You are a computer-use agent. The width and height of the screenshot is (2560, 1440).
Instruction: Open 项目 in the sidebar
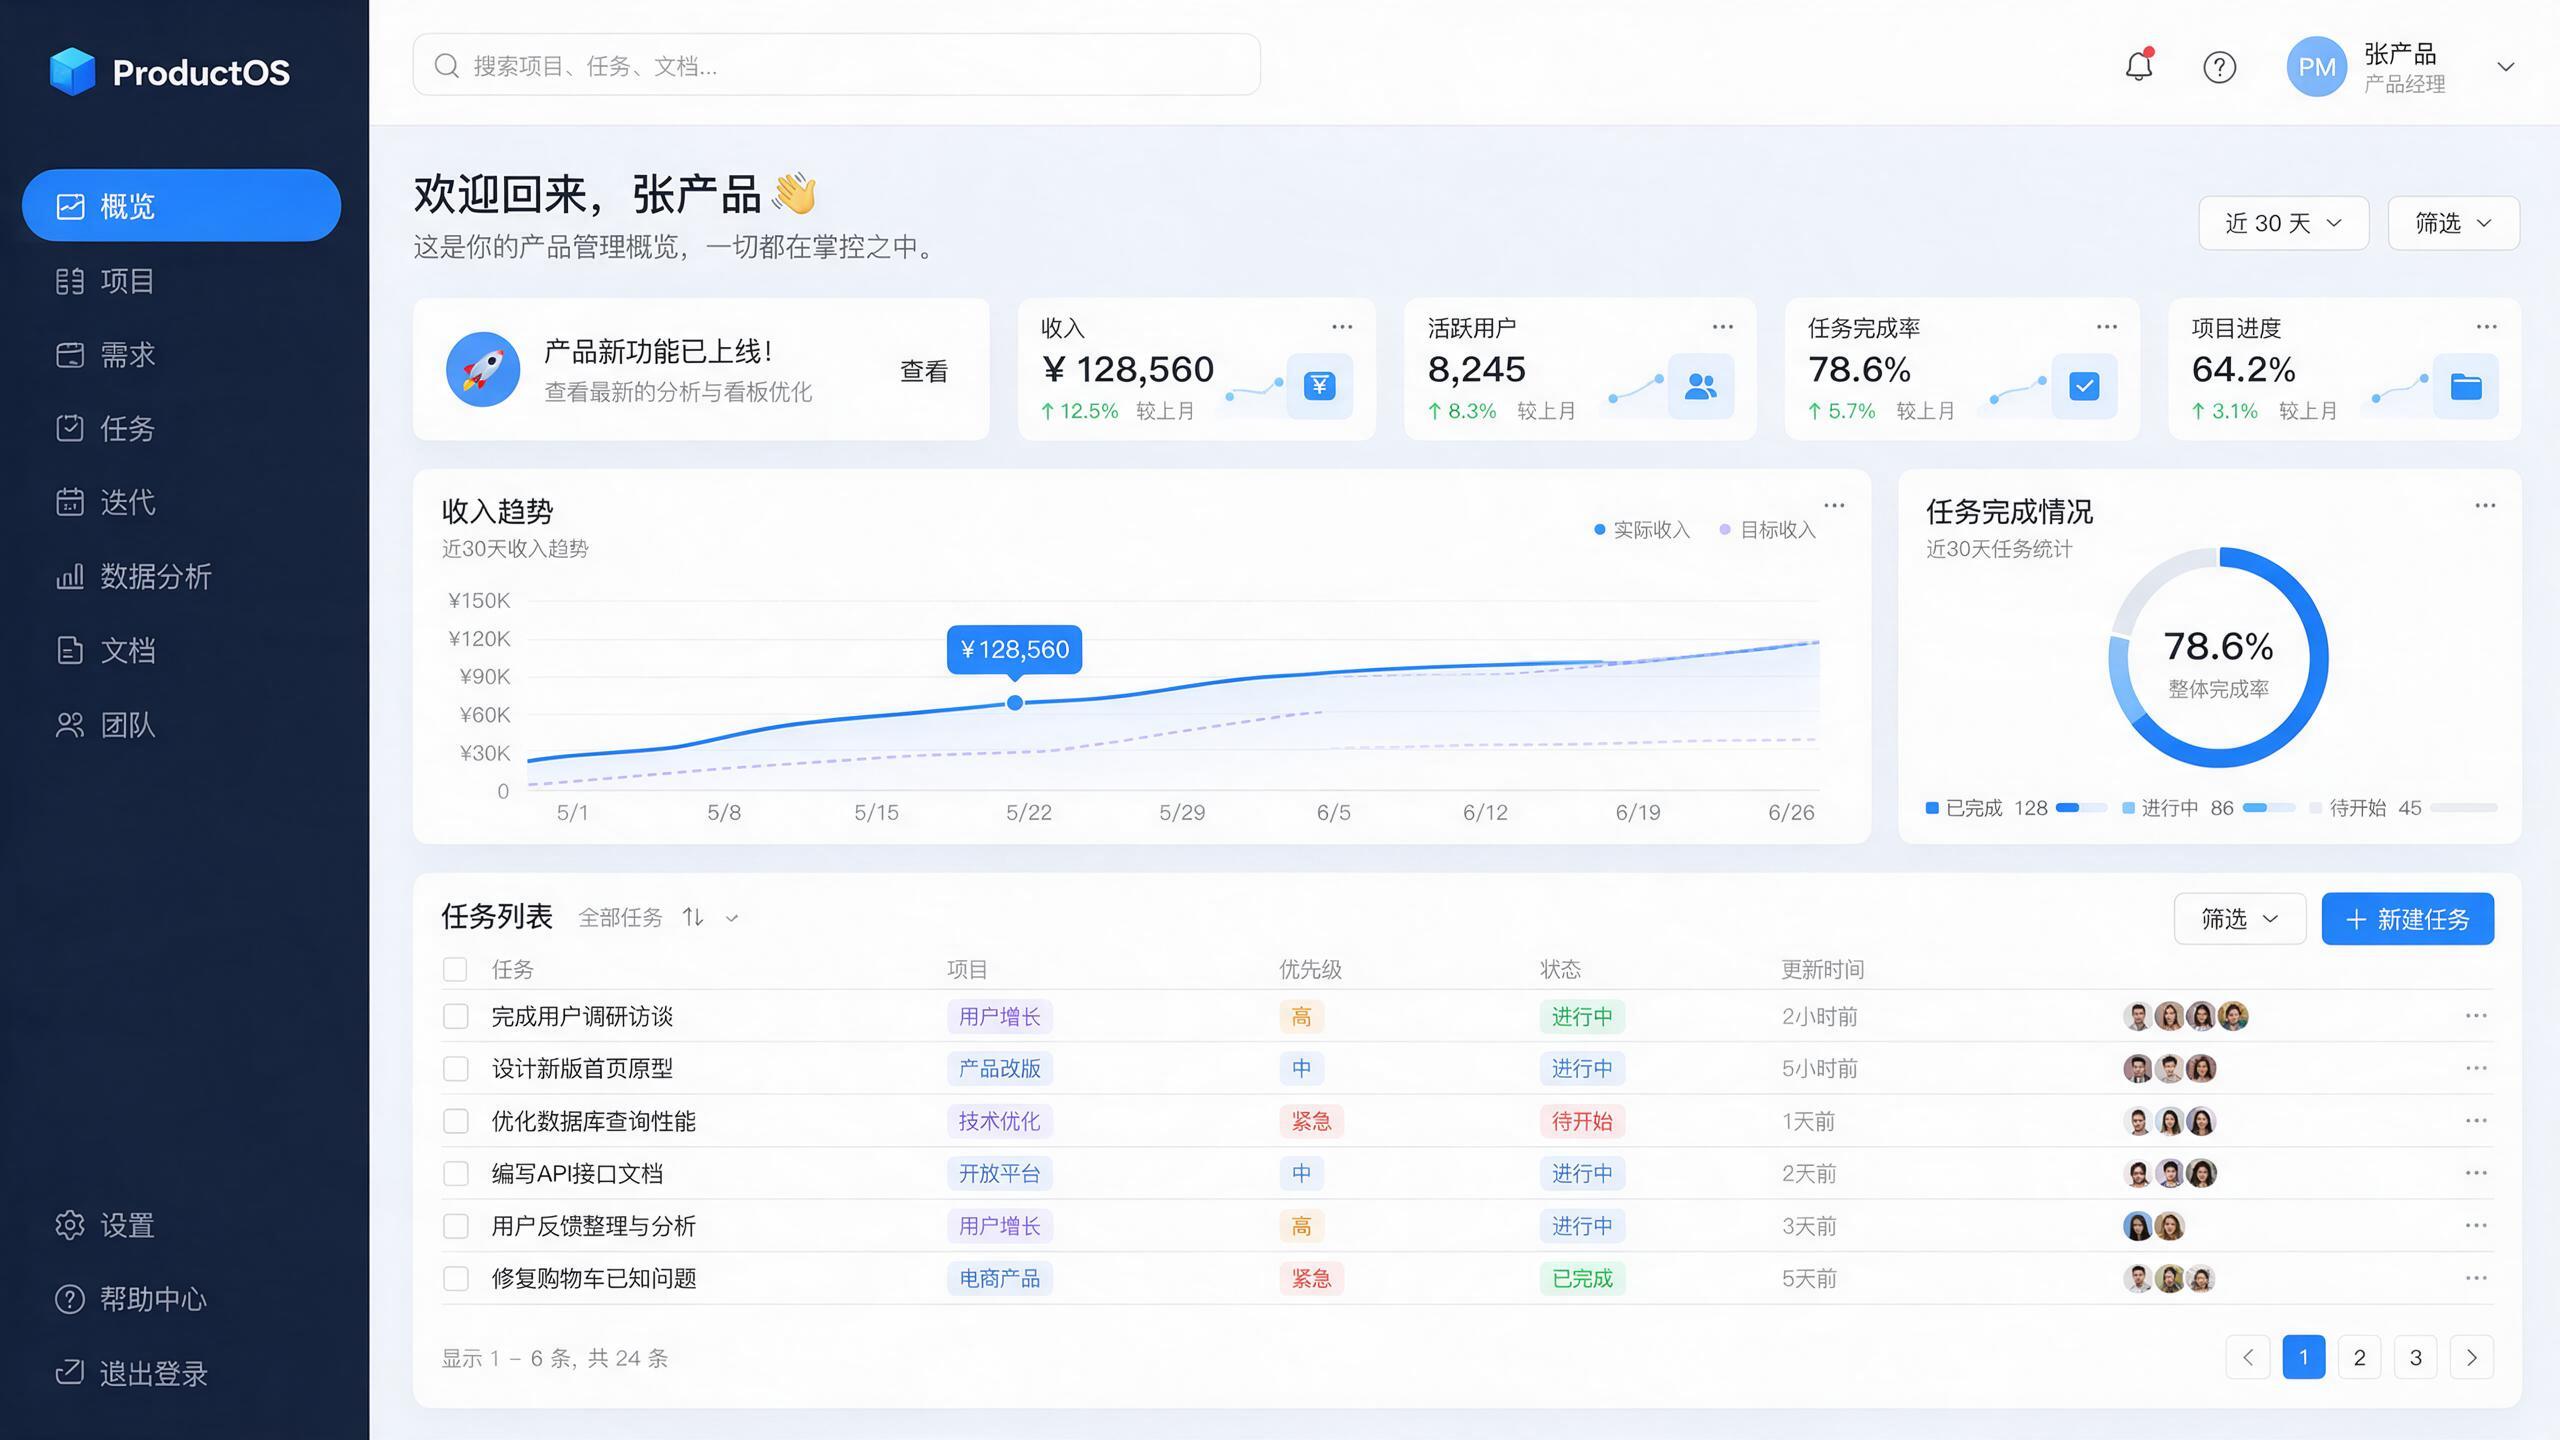(x=181, y=281)
